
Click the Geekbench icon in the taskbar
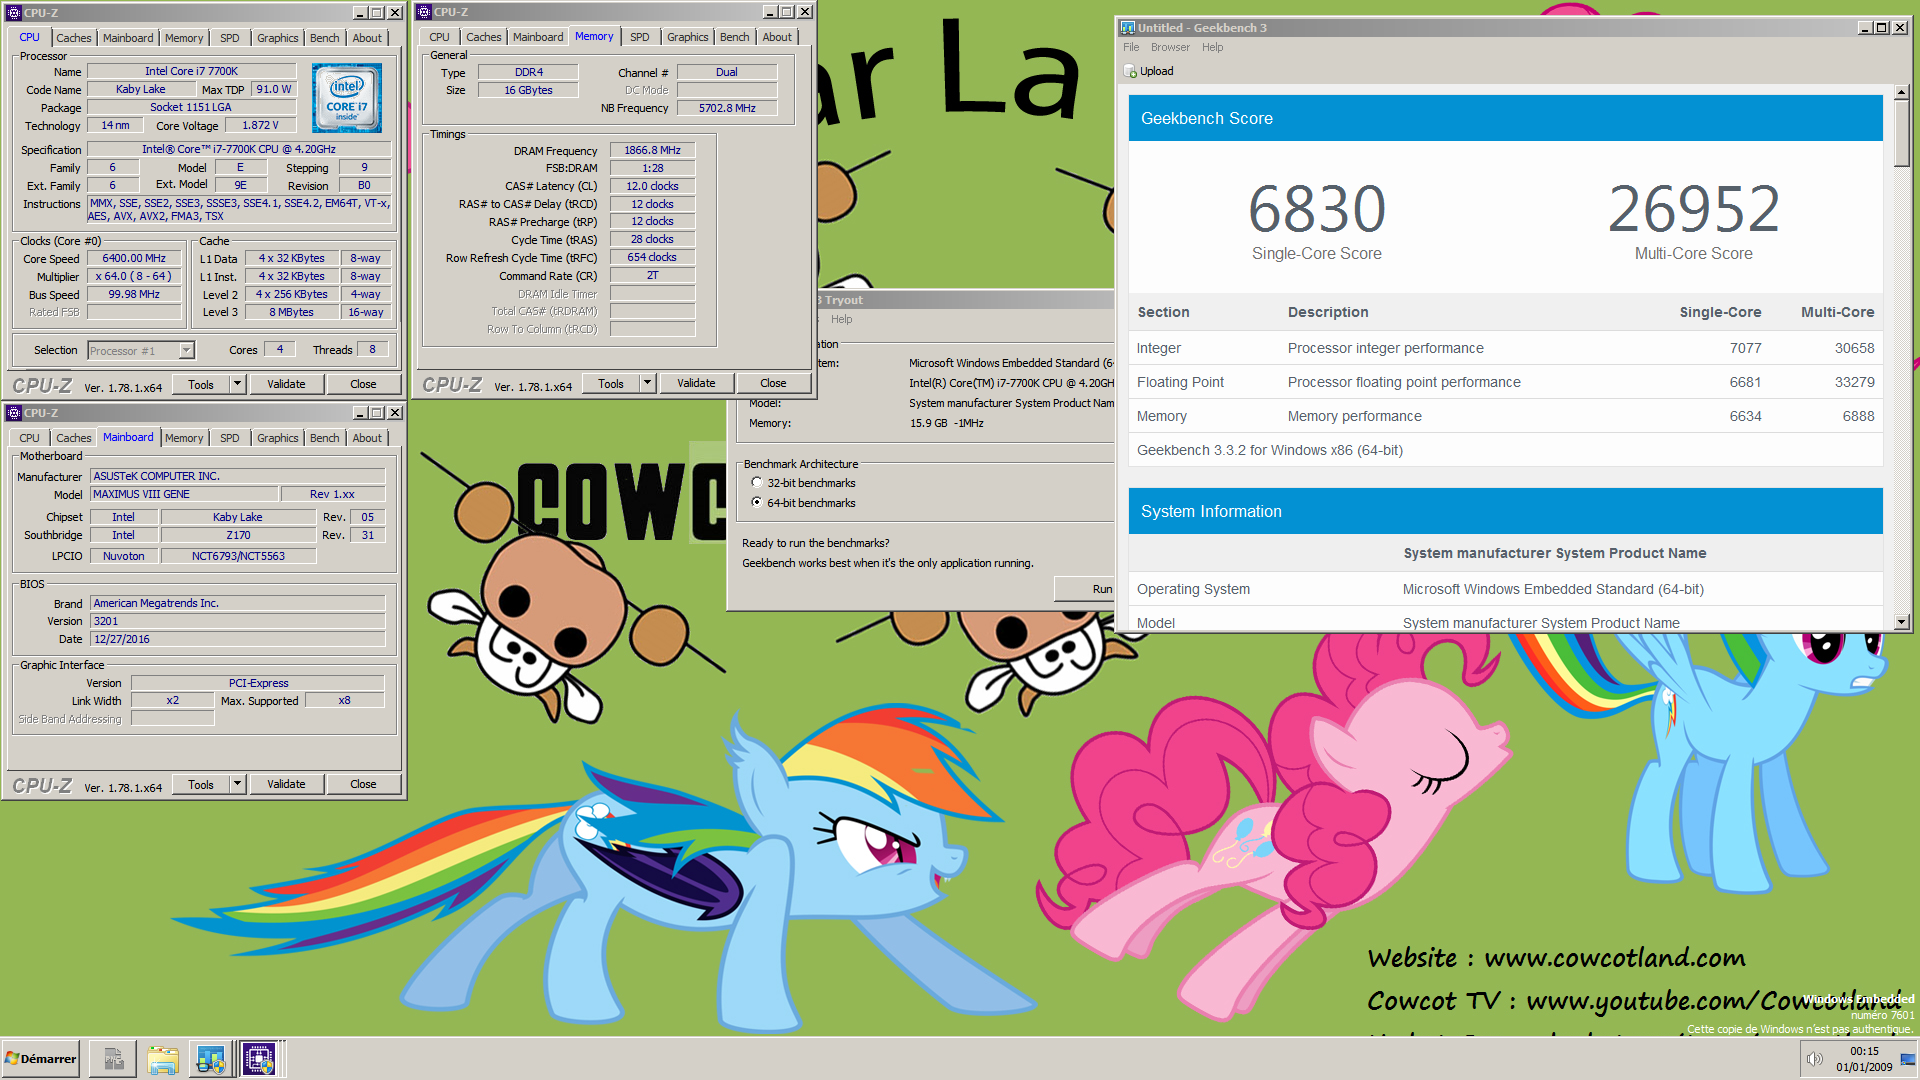tap(210, 1059)
